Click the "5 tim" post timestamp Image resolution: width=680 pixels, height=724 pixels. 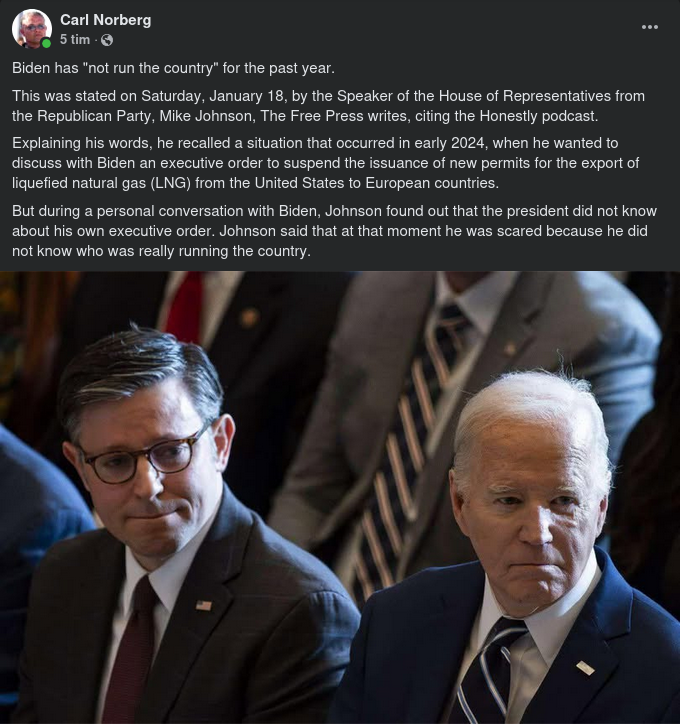point(75,40)
